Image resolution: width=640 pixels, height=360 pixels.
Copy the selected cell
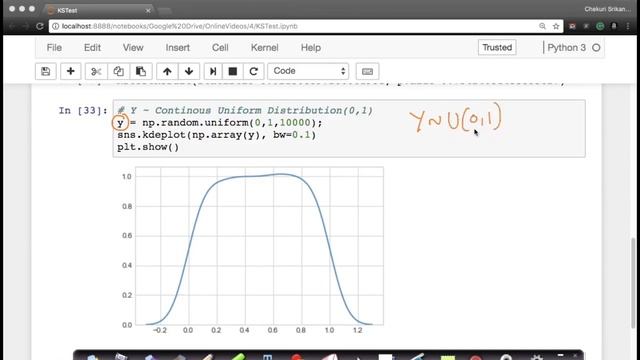[x=118, y=71]
